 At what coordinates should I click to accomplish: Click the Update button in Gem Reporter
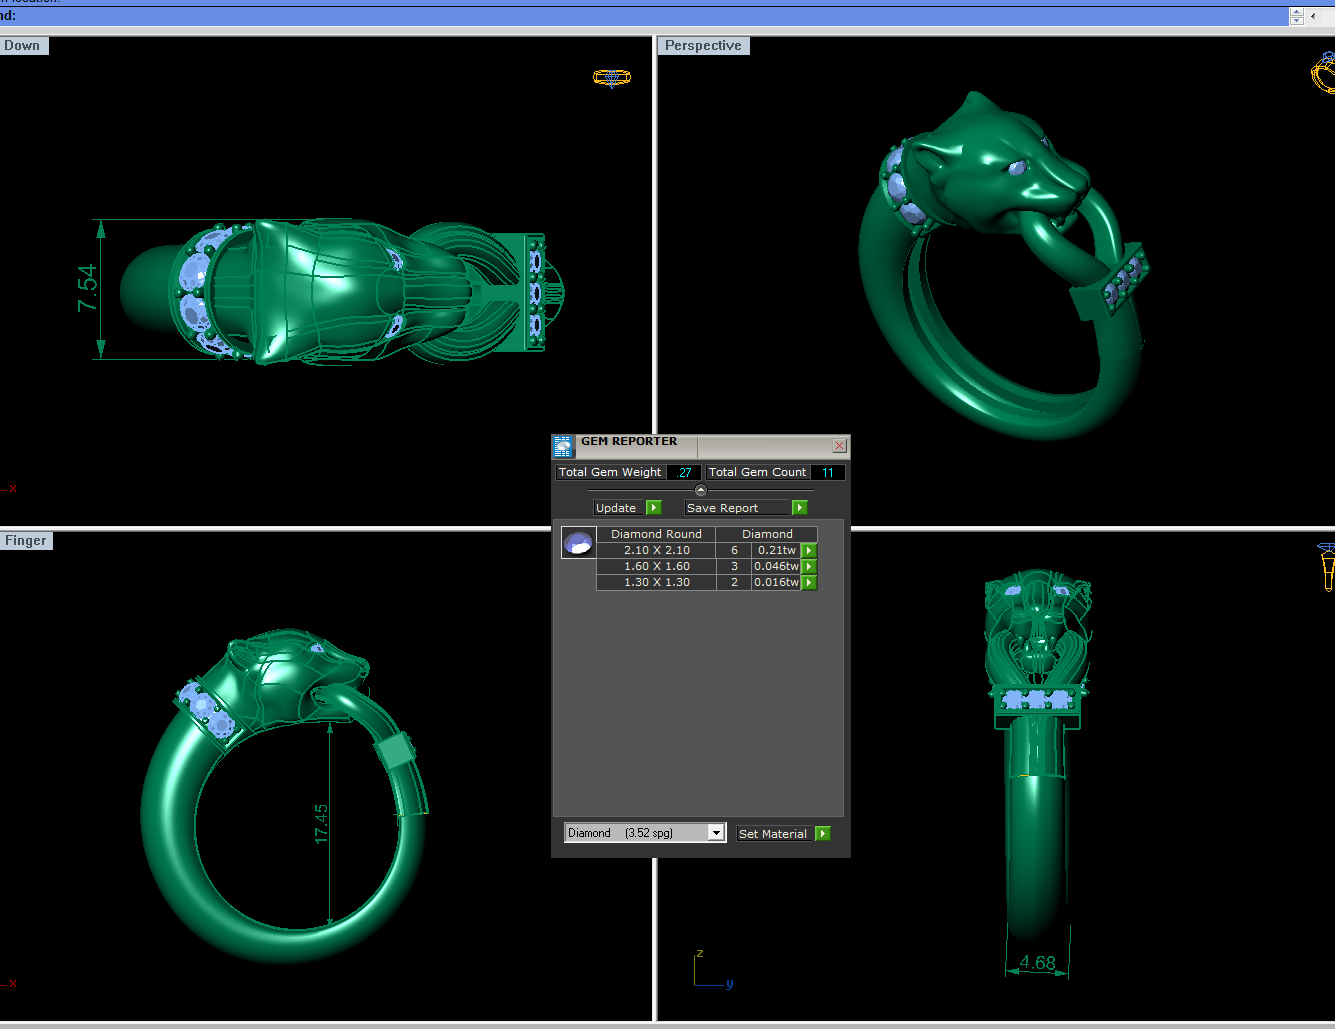pos(619,508)
